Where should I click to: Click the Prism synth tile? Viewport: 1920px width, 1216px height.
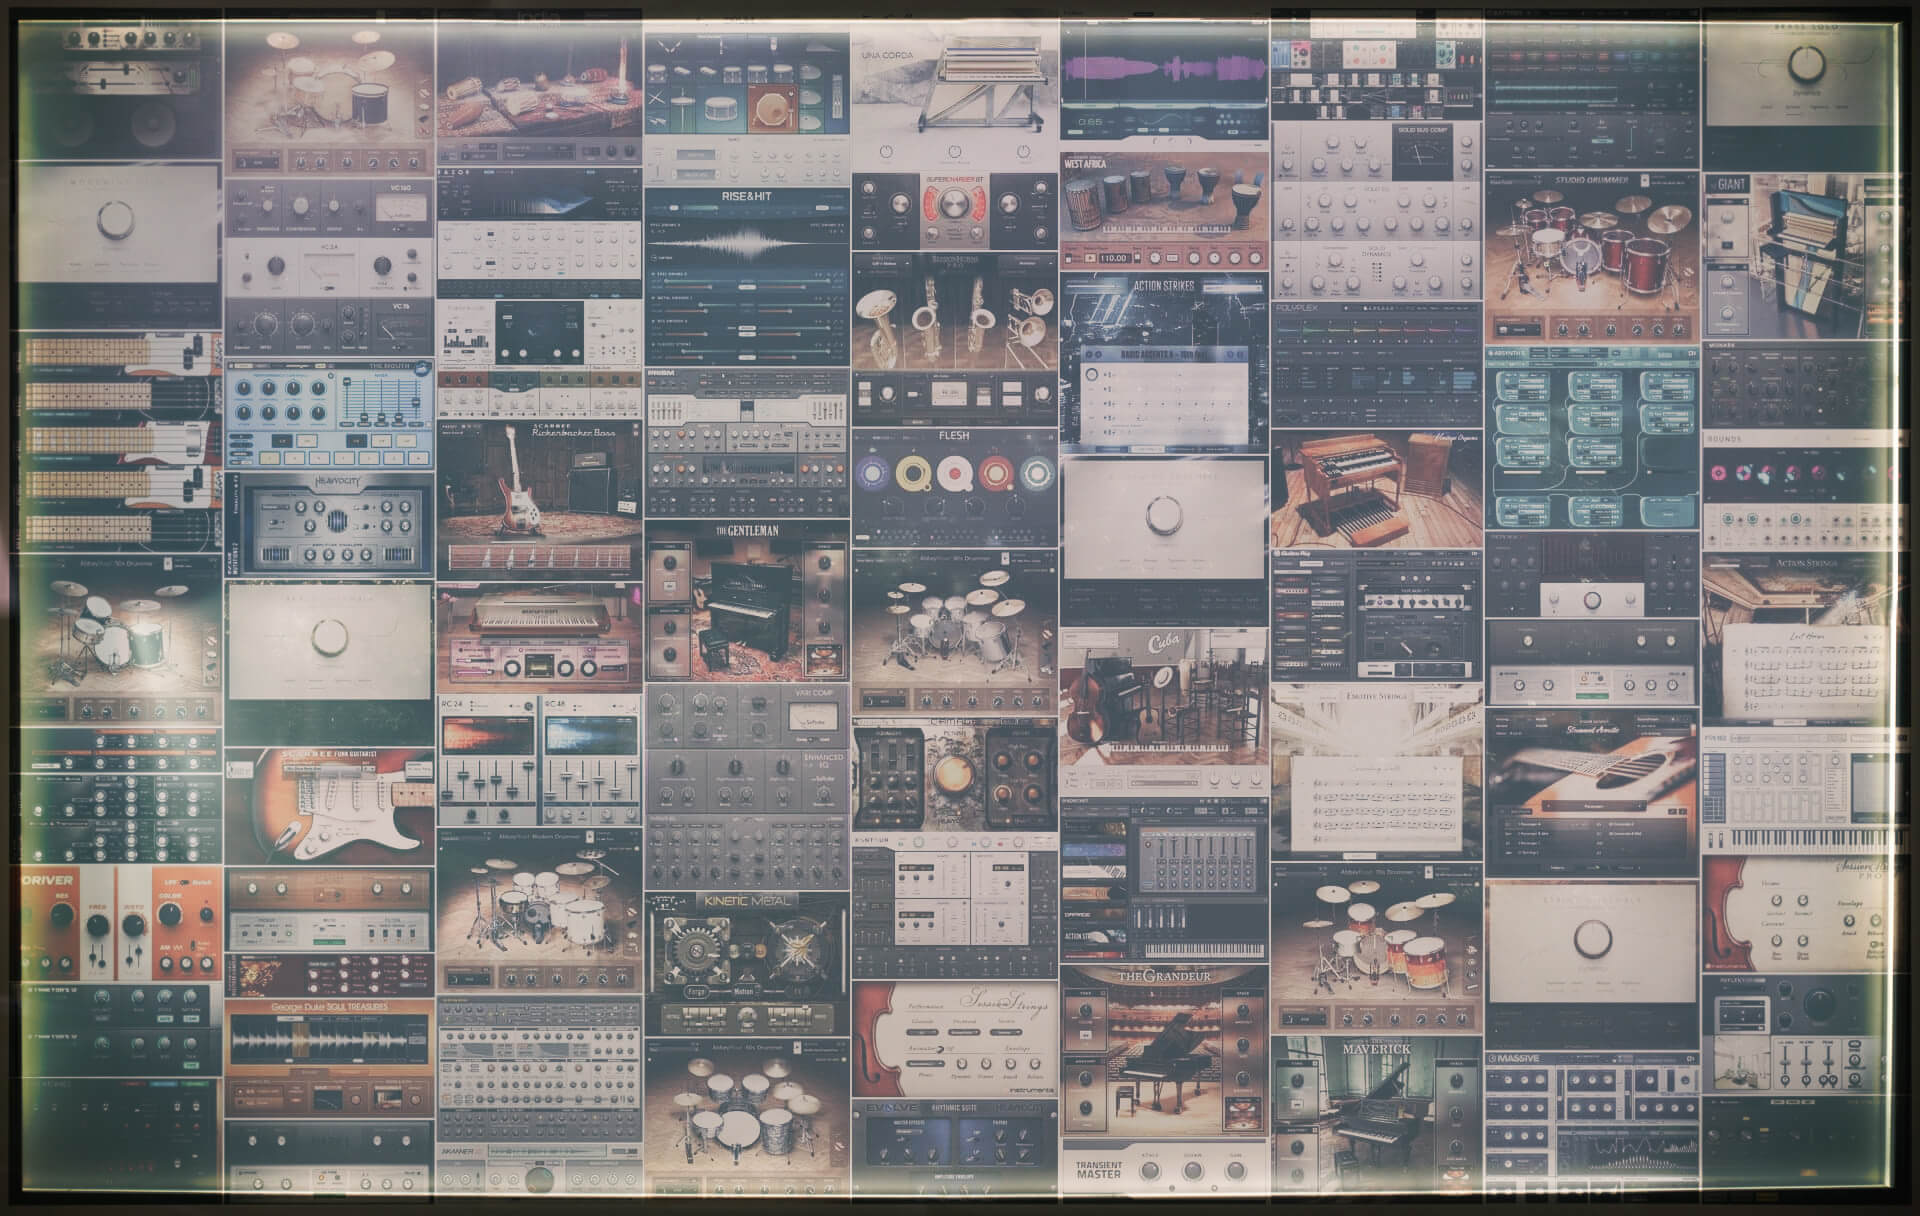point(747,442)
